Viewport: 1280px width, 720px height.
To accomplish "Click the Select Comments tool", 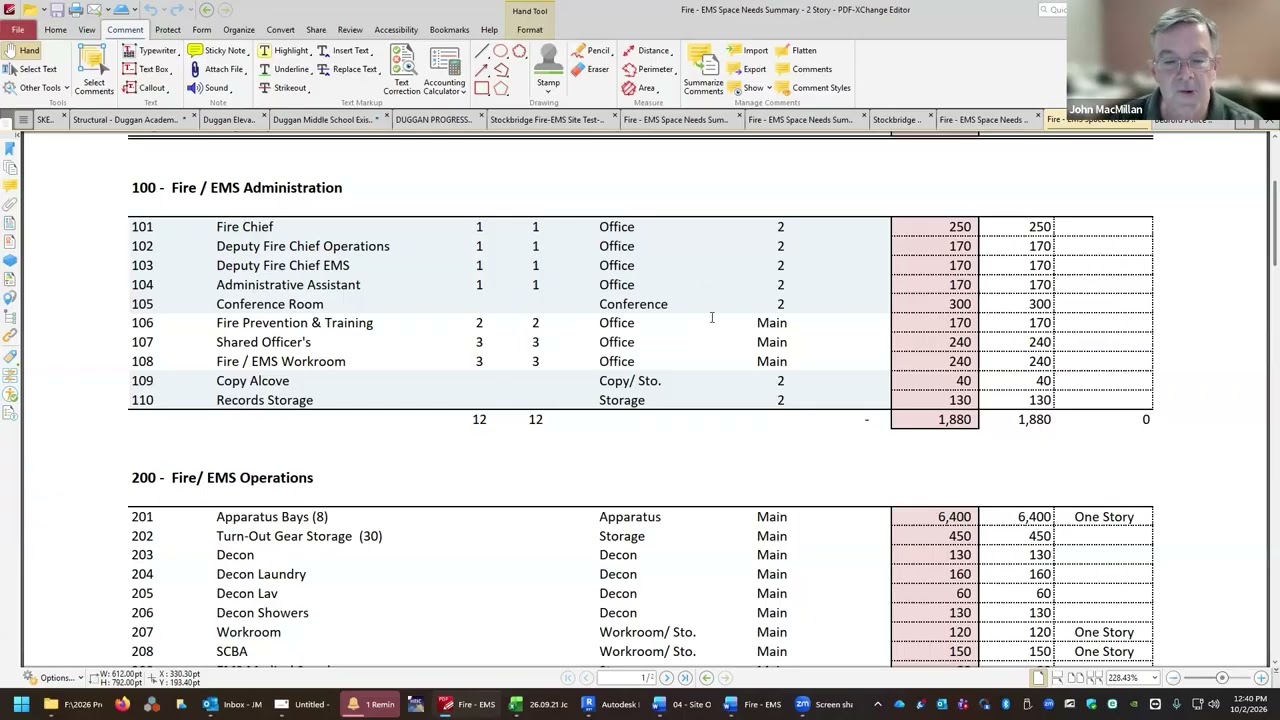I will [93, 71].
